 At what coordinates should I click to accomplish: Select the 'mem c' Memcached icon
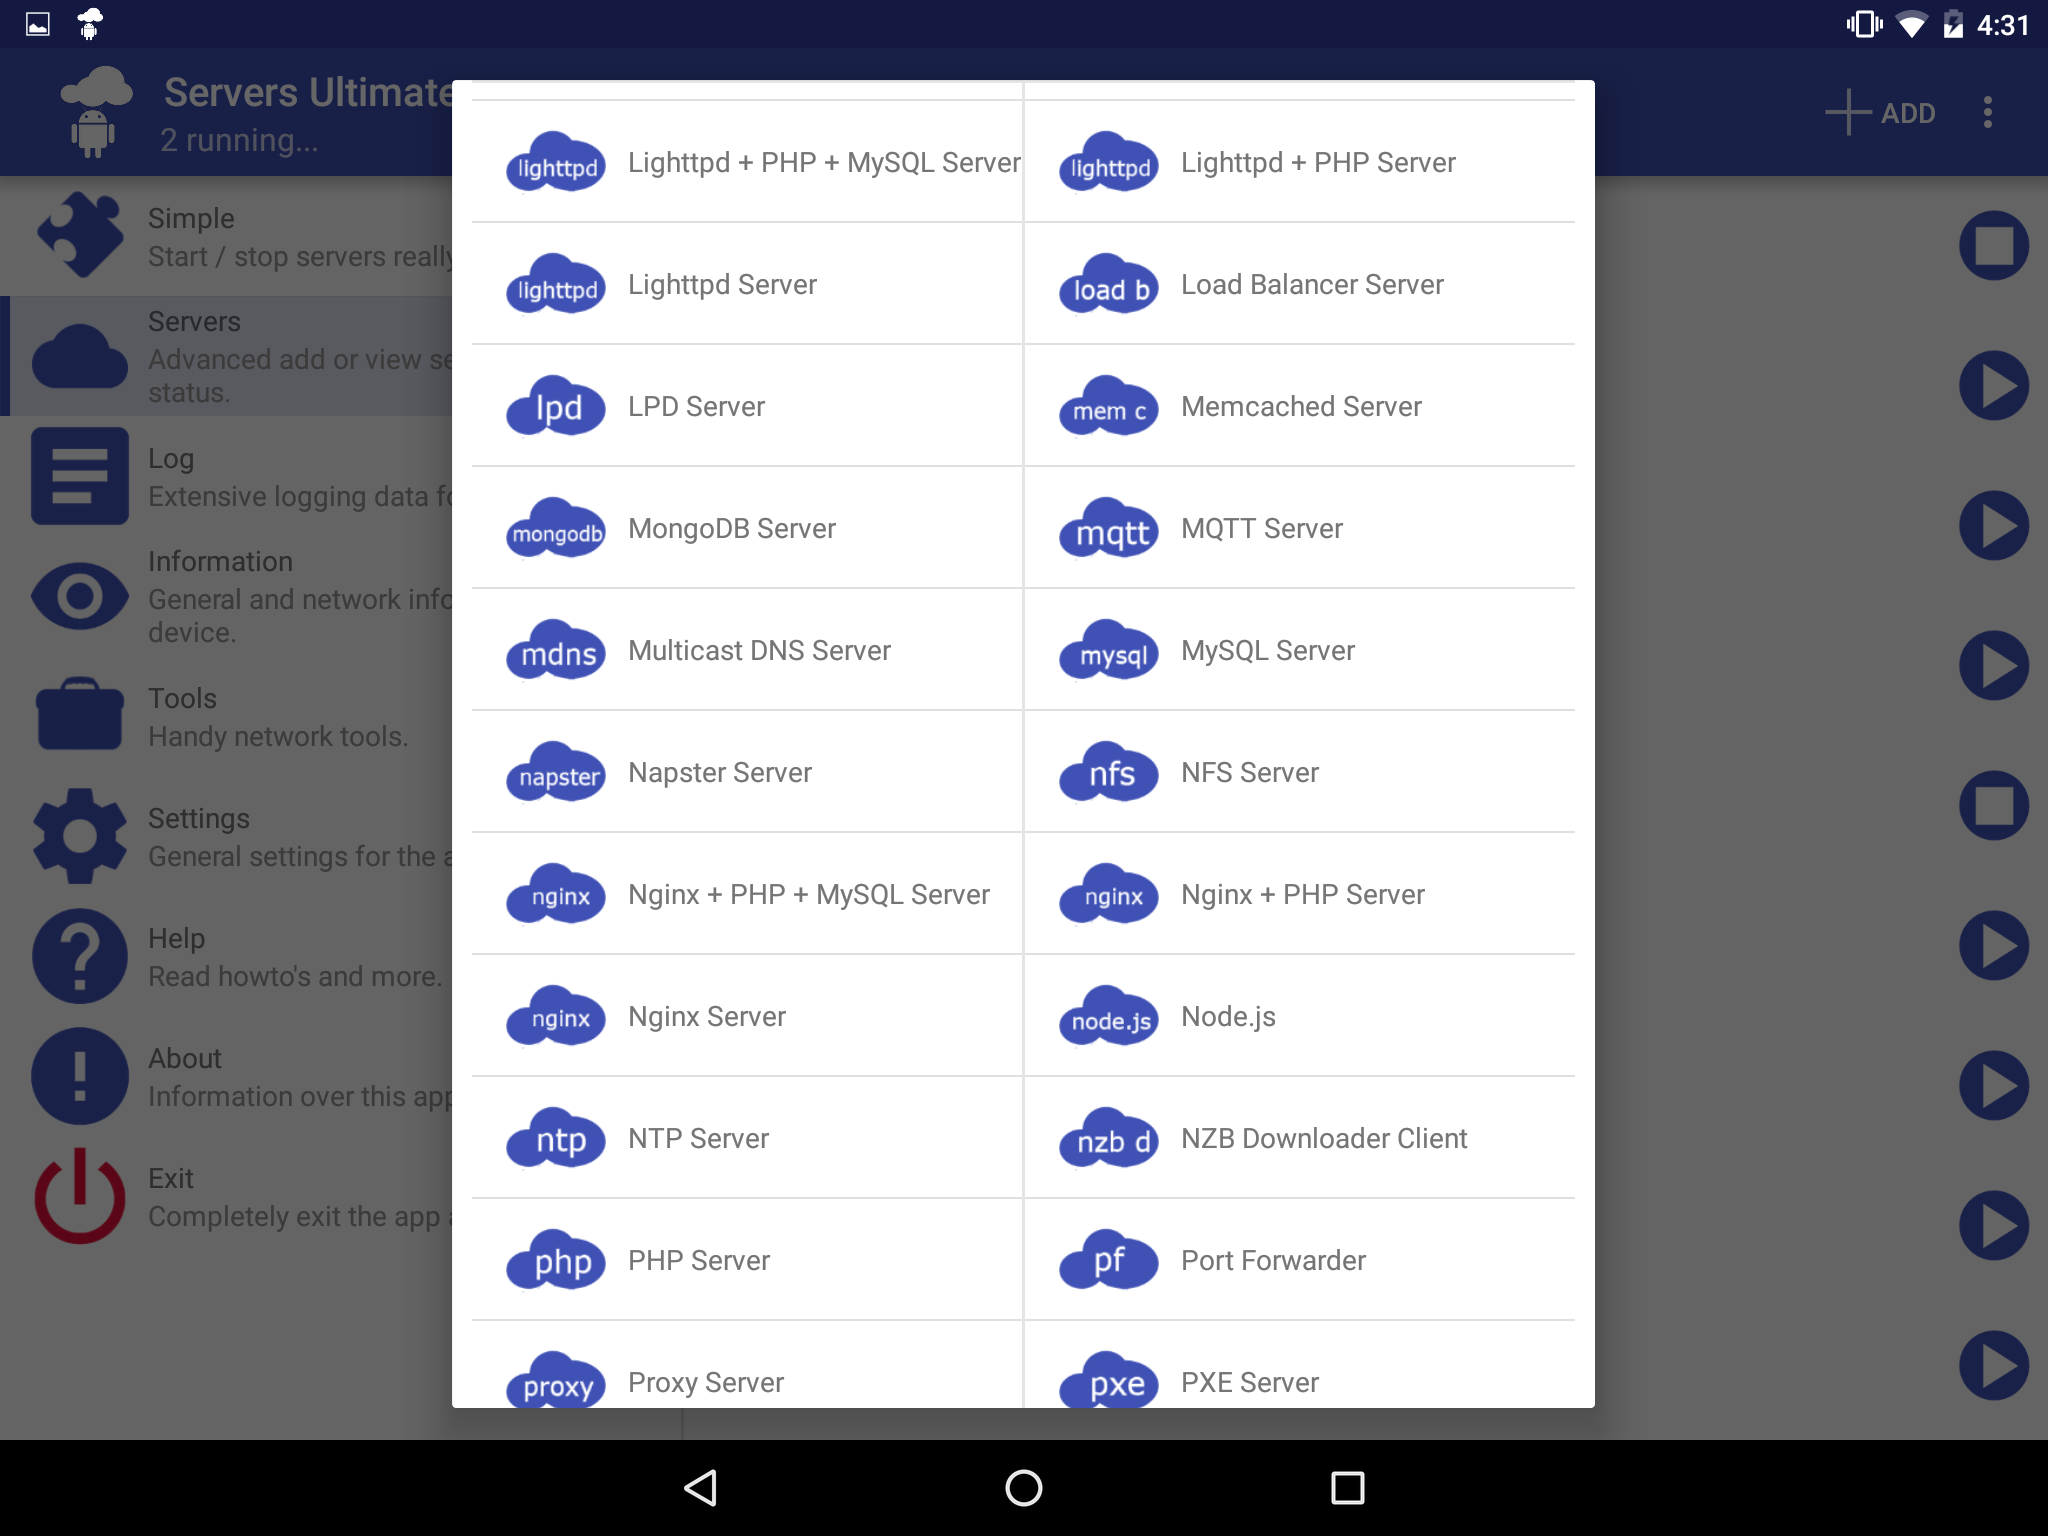coord(1109,407)
